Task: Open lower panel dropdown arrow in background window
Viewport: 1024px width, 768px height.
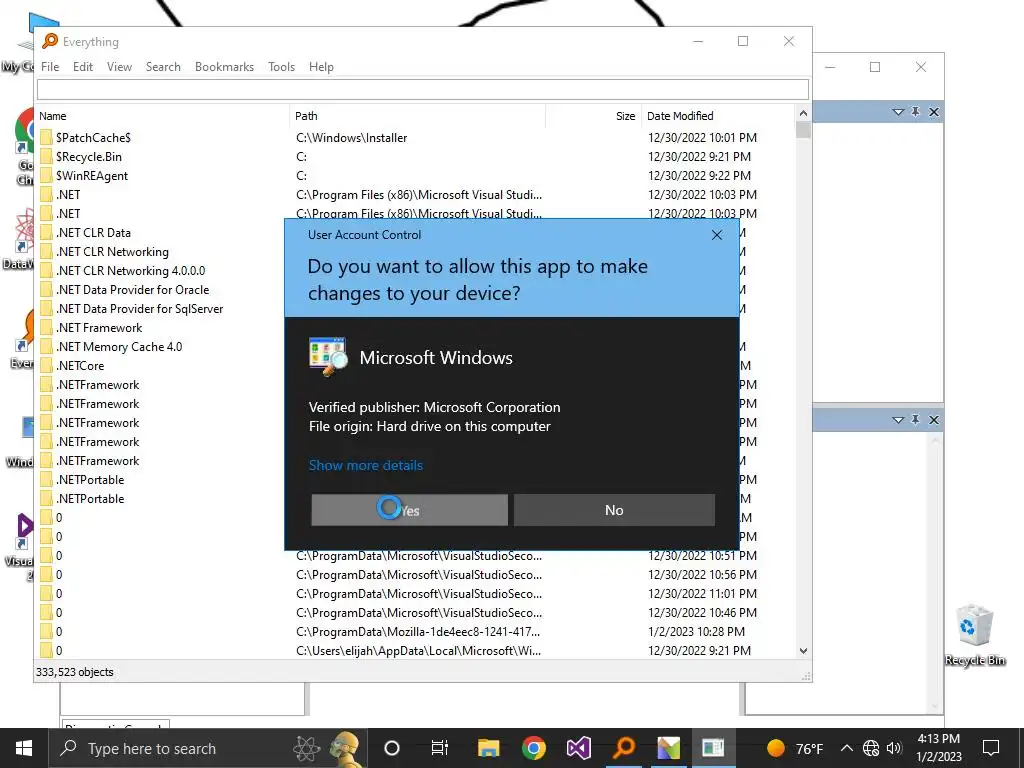Action: coord(898,419)
